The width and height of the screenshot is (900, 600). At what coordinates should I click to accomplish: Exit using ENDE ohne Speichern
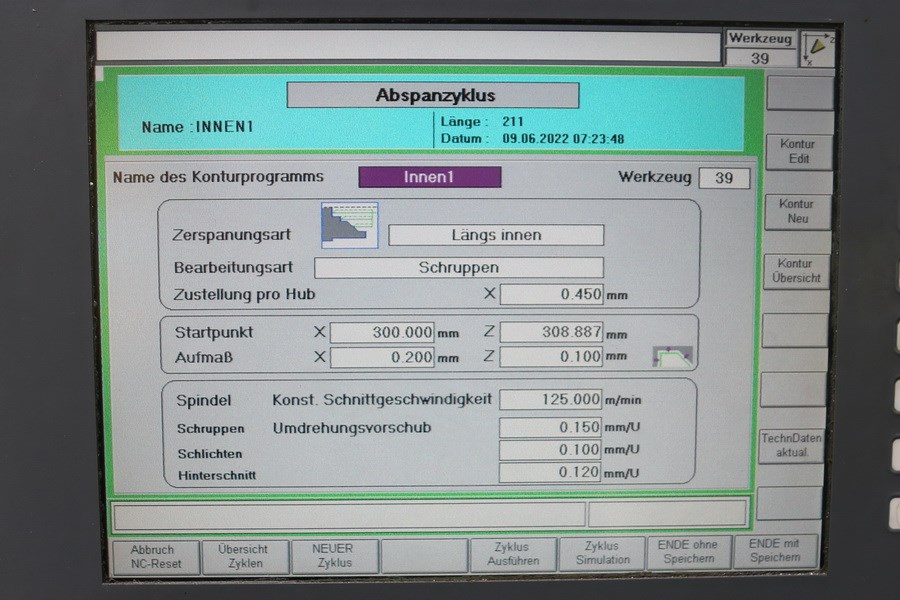(689, 552)
